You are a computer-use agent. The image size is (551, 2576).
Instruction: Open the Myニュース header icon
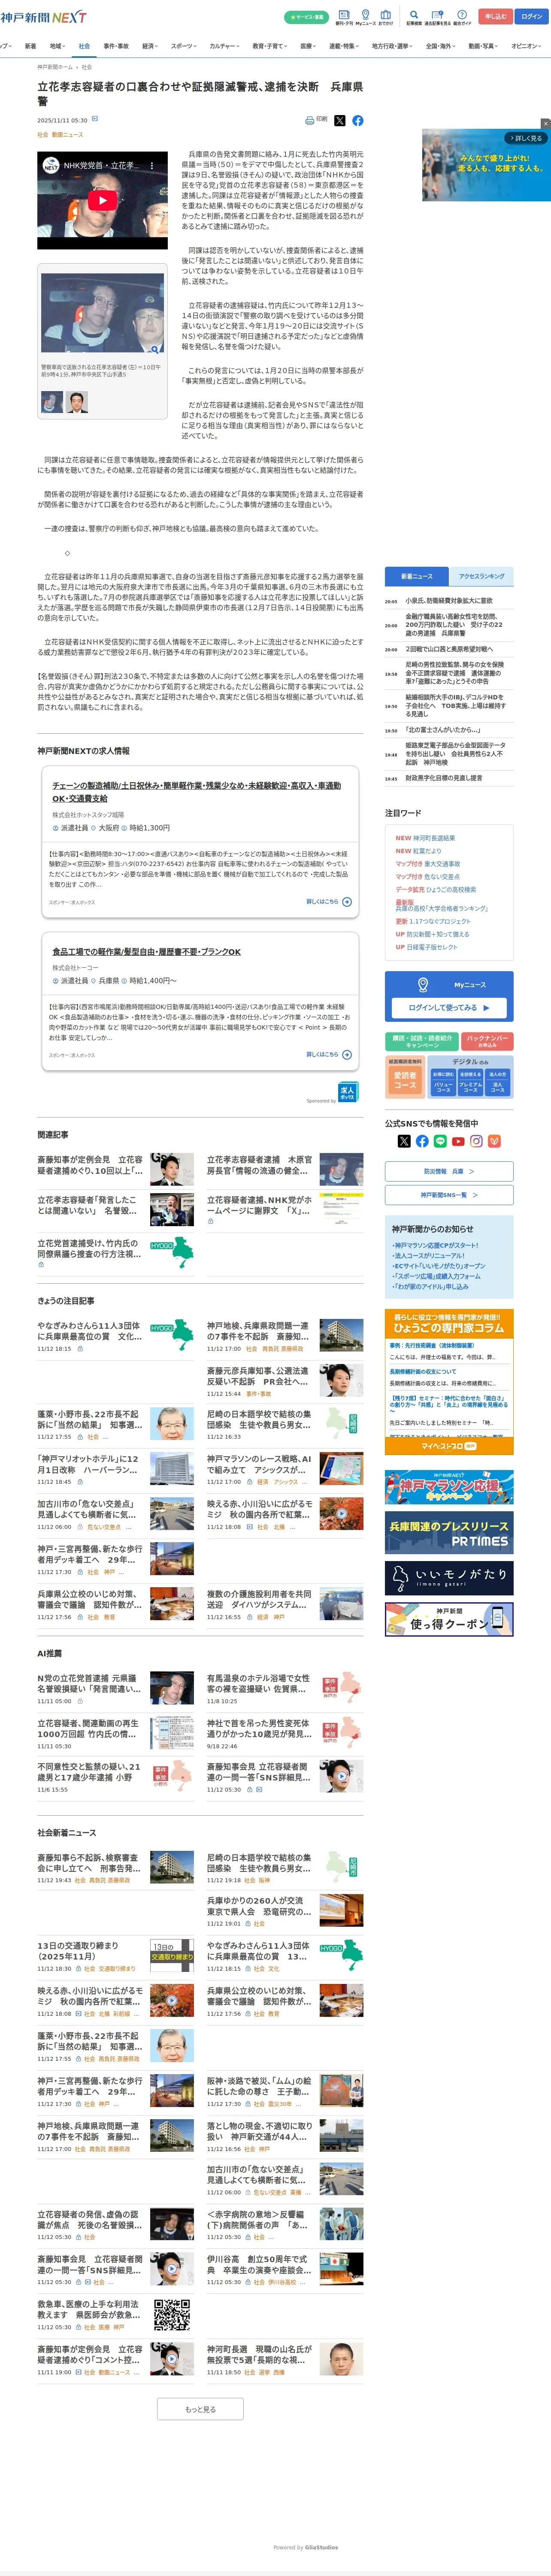click(365, 17)
